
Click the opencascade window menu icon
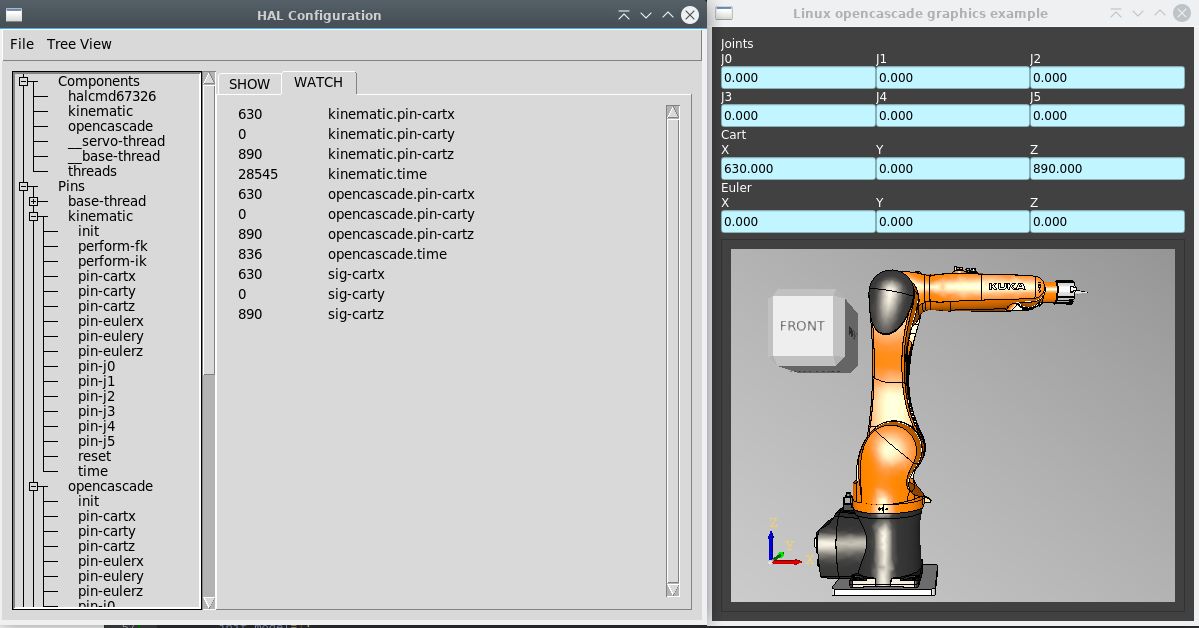coord(724,14)
